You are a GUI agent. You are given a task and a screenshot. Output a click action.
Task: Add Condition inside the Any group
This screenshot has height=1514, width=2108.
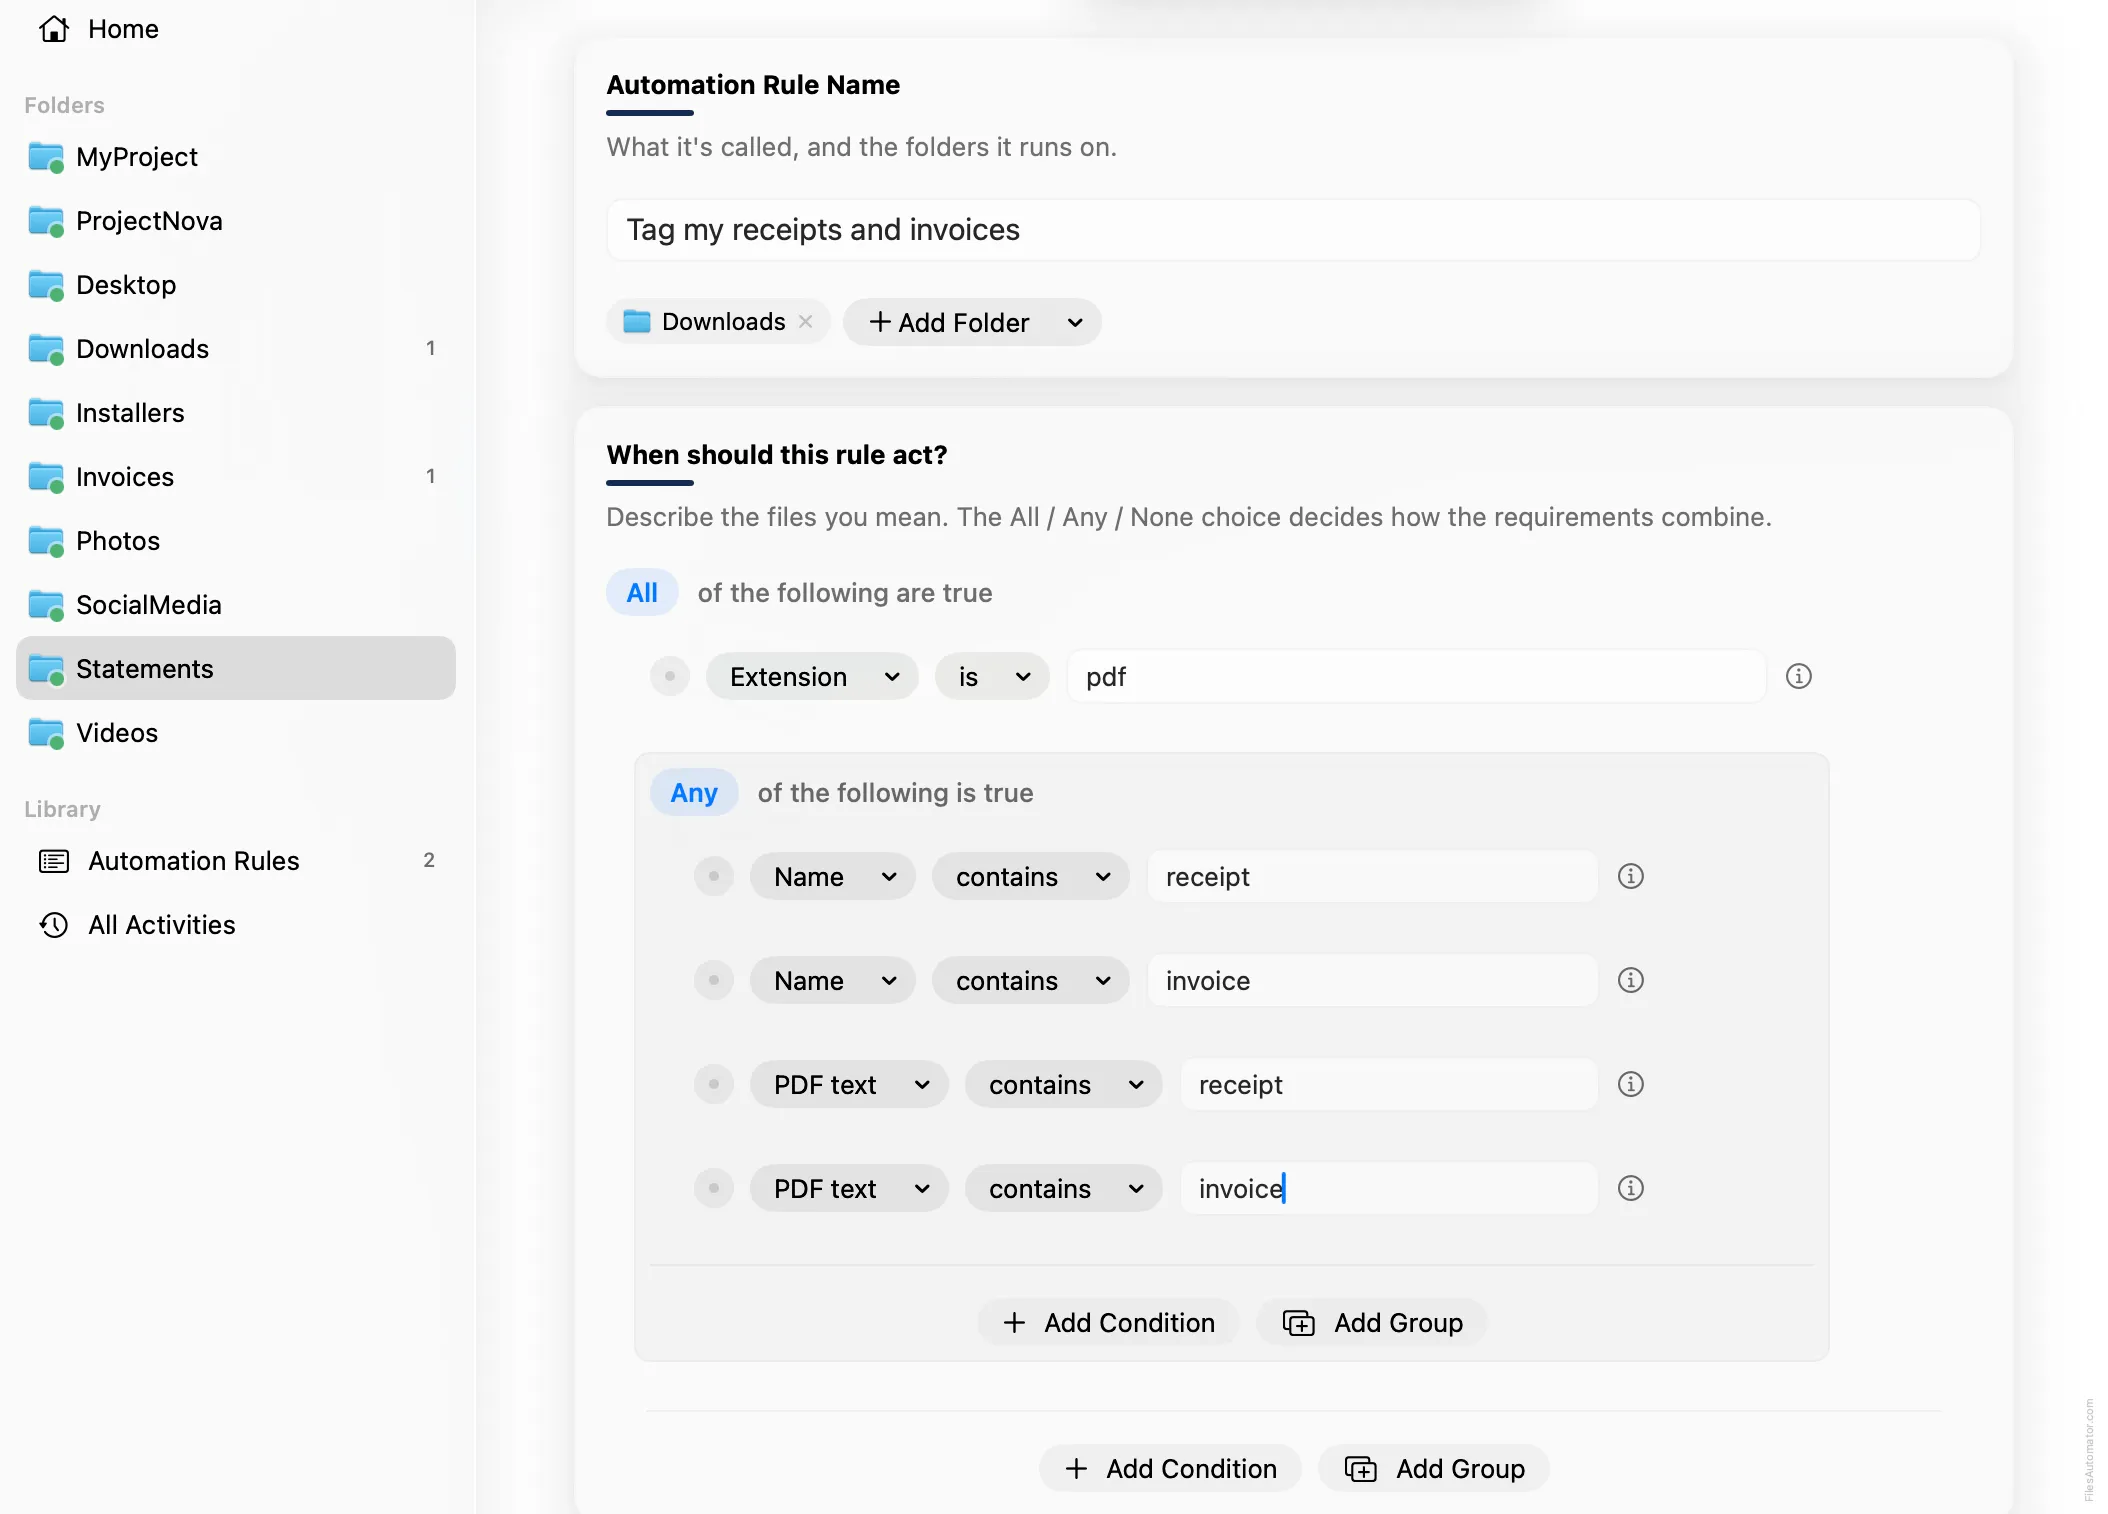pos(1109,1323)
